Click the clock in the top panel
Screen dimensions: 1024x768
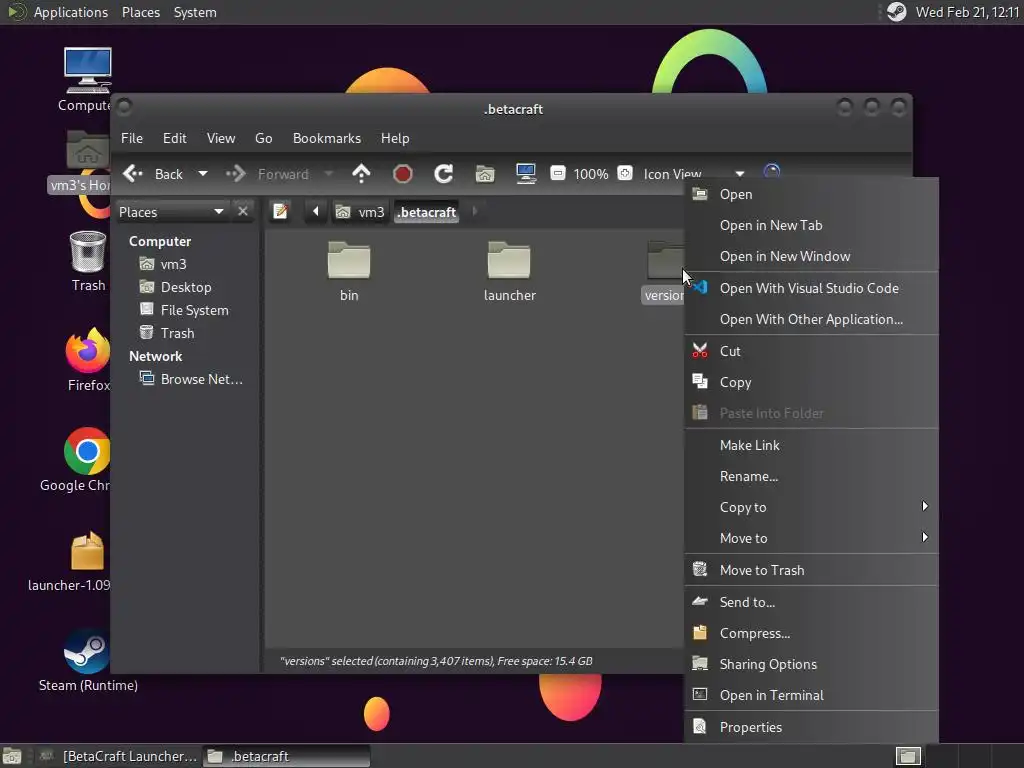(967, 12)
